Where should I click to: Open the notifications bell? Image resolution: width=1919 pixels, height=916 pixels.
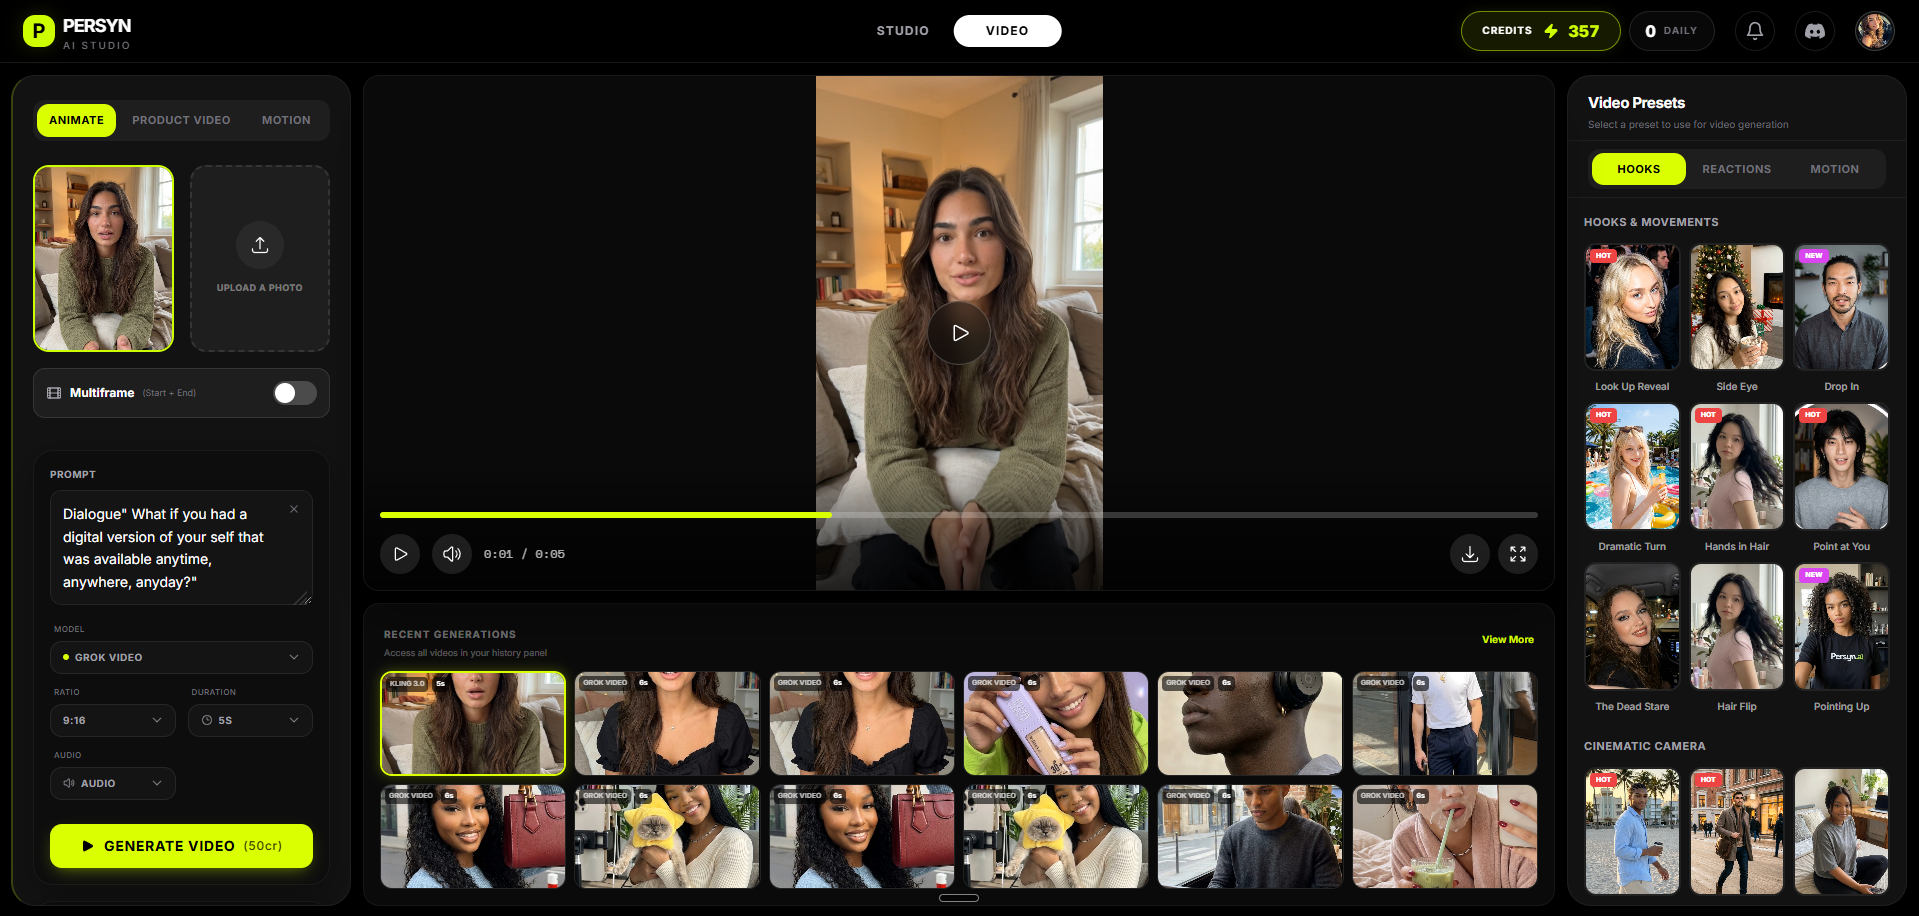click(1754, 31)
